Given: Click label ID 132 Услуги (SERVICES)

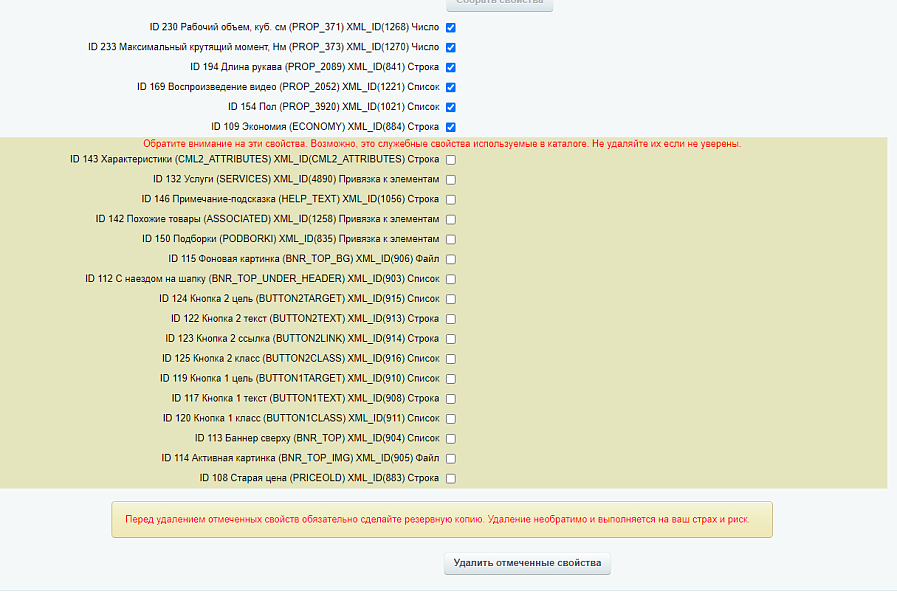Looking at the screenshot, I should (x=296, y=179).
